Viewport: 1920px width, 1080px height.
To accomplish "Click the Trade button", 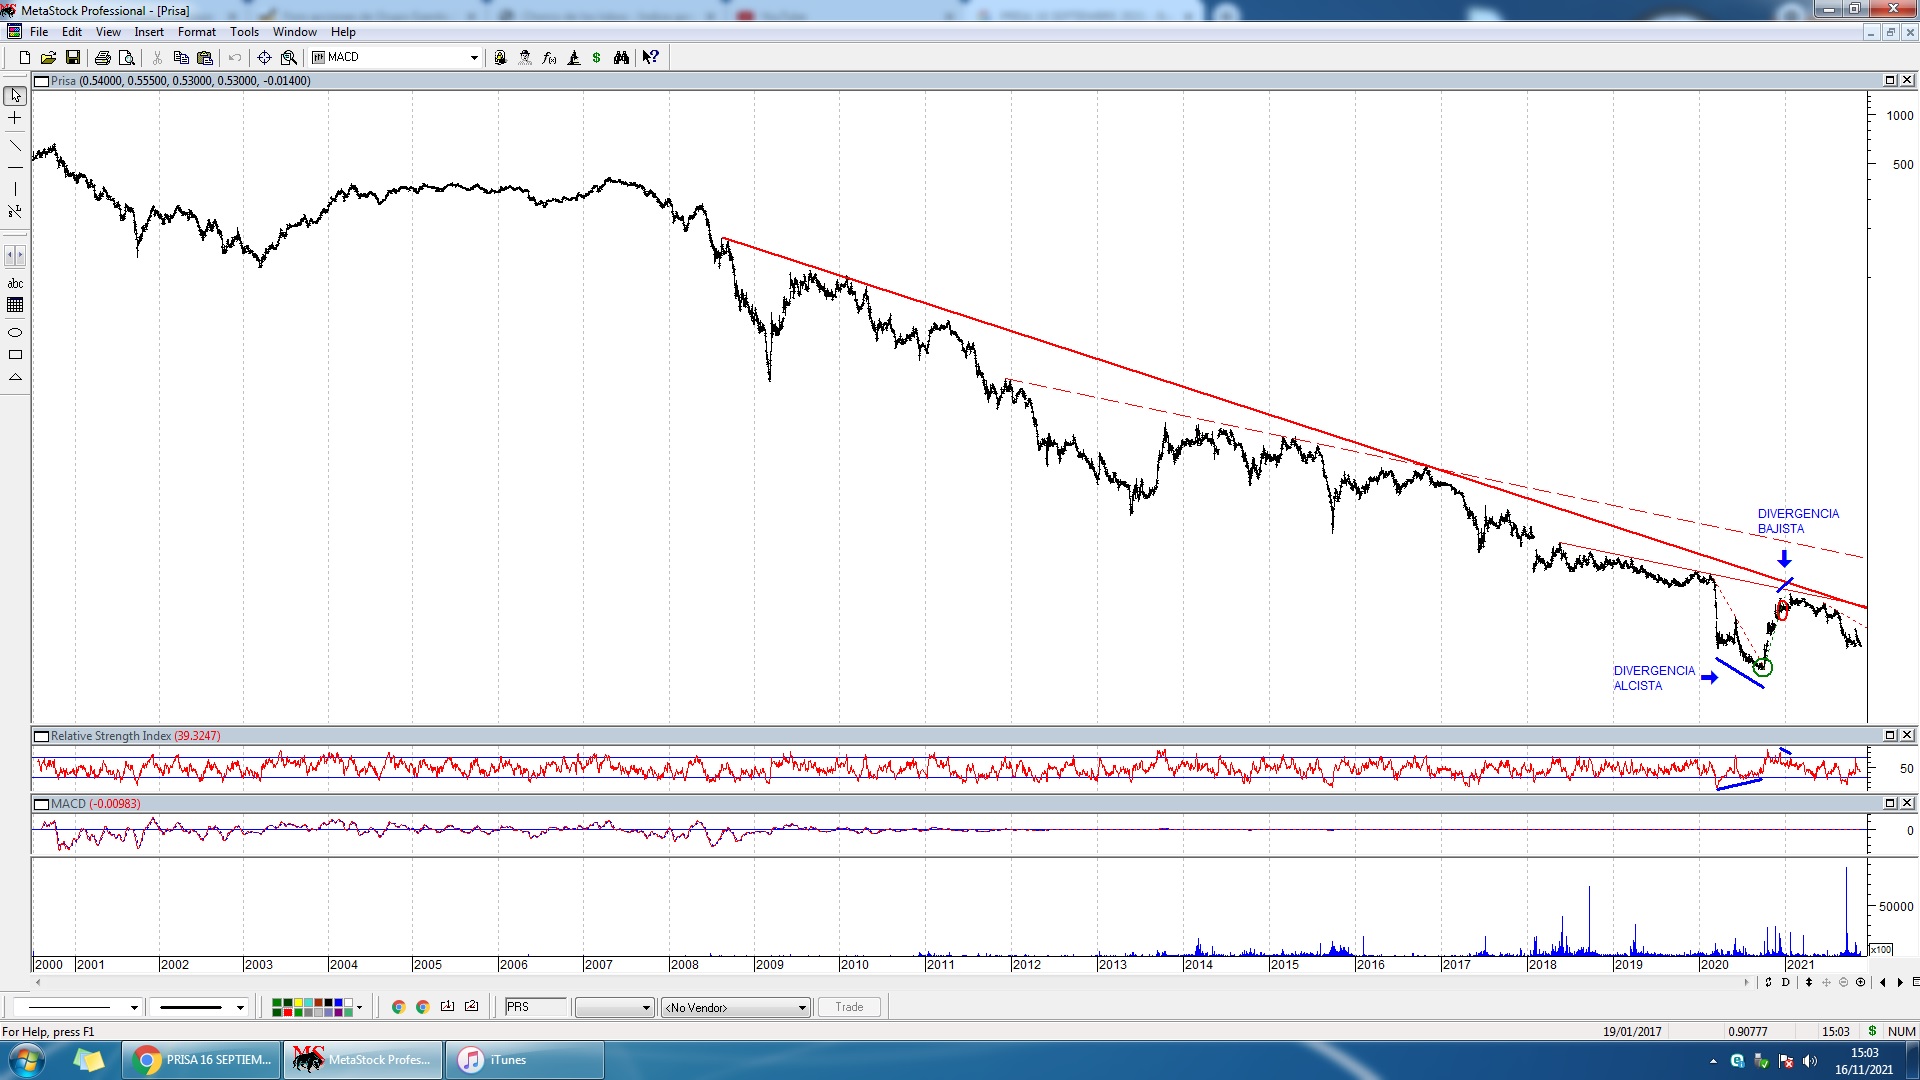I will (849, 1007).
